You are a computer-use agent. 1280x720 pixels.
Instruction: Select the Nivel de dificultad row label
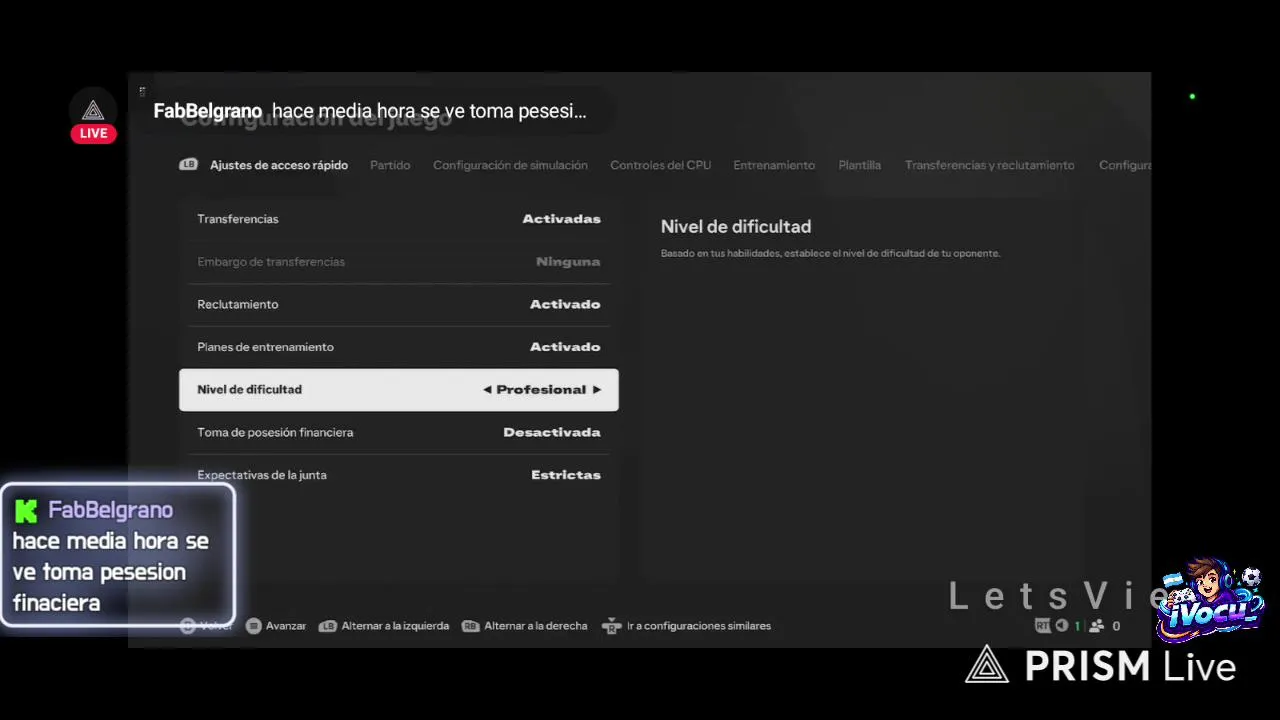coord(249,390)
